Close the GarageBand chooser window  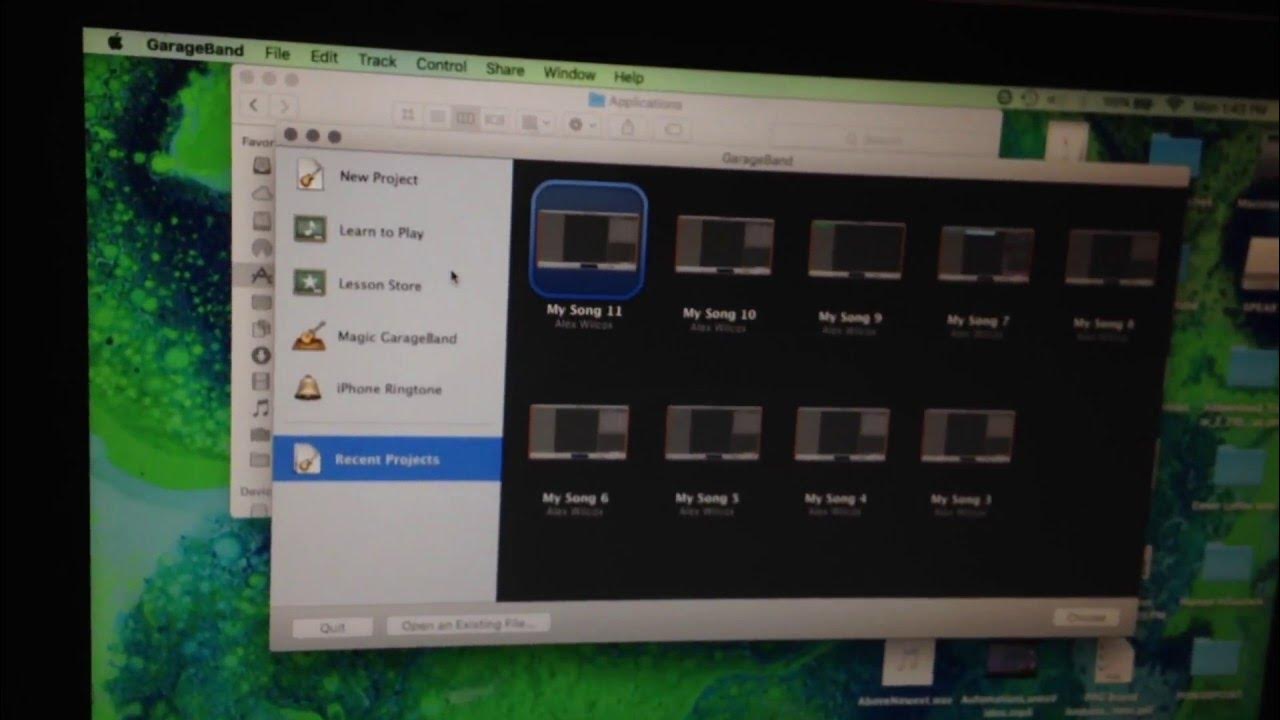coord(291,134)
